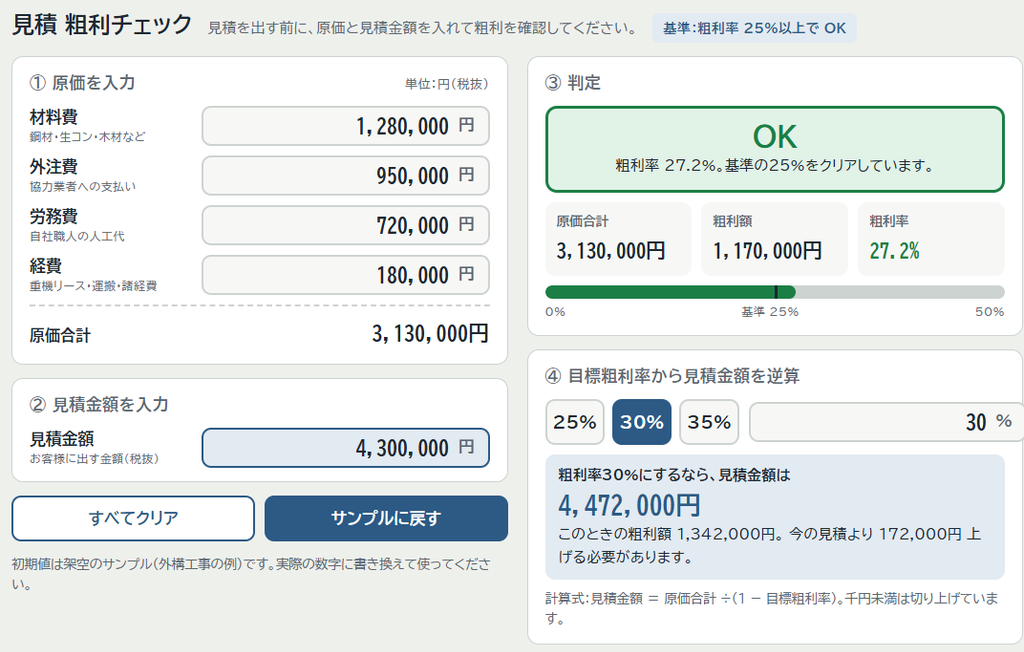
Task: Click the 粗利額 1,170,000円 result card
Action: click(775, 239)
